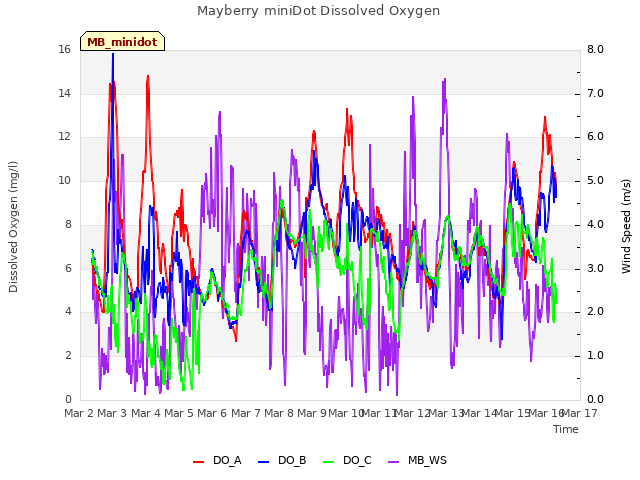Image resolution: width=640 pixels, height=480 pixels.
Task: Click the Mar 6 date tick label
Action: 212,413
